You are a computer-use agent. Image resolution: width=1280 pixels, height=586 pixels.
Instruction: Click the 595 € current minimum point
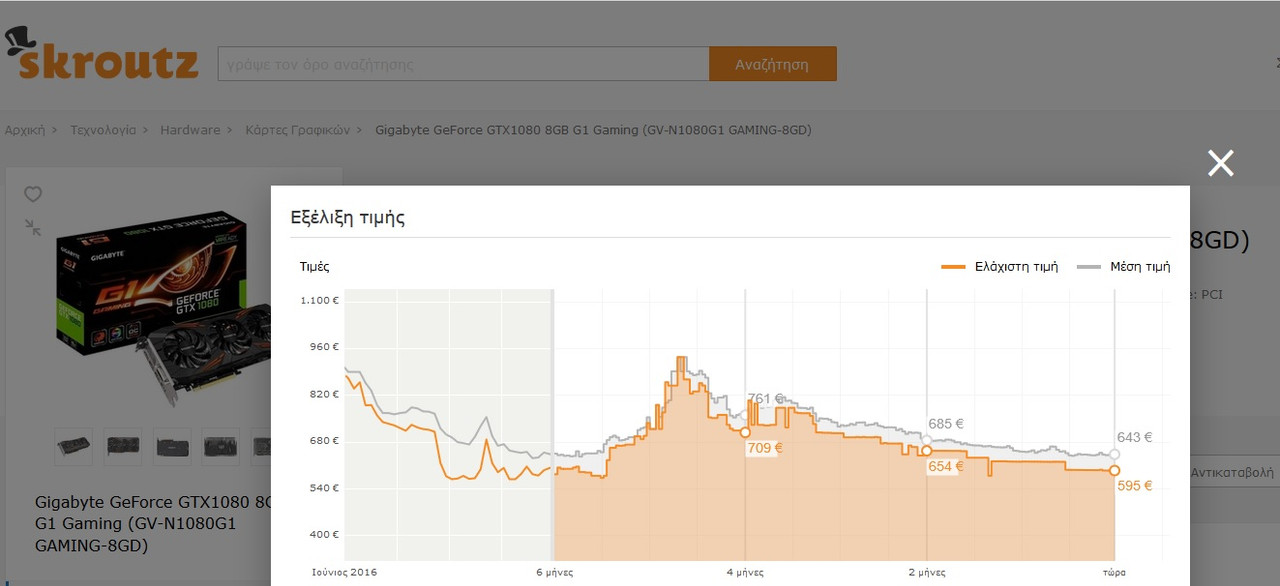click(x=1115, y=470)
